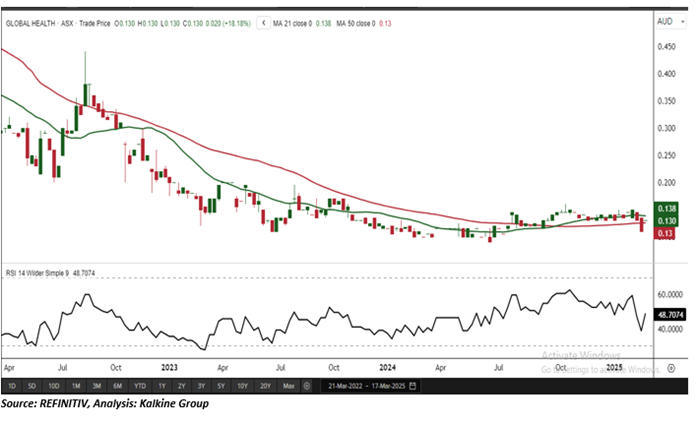Viewport: 698px width, 424px height.
Task: Select the 3M time range
Action: (x=97, y=386)
